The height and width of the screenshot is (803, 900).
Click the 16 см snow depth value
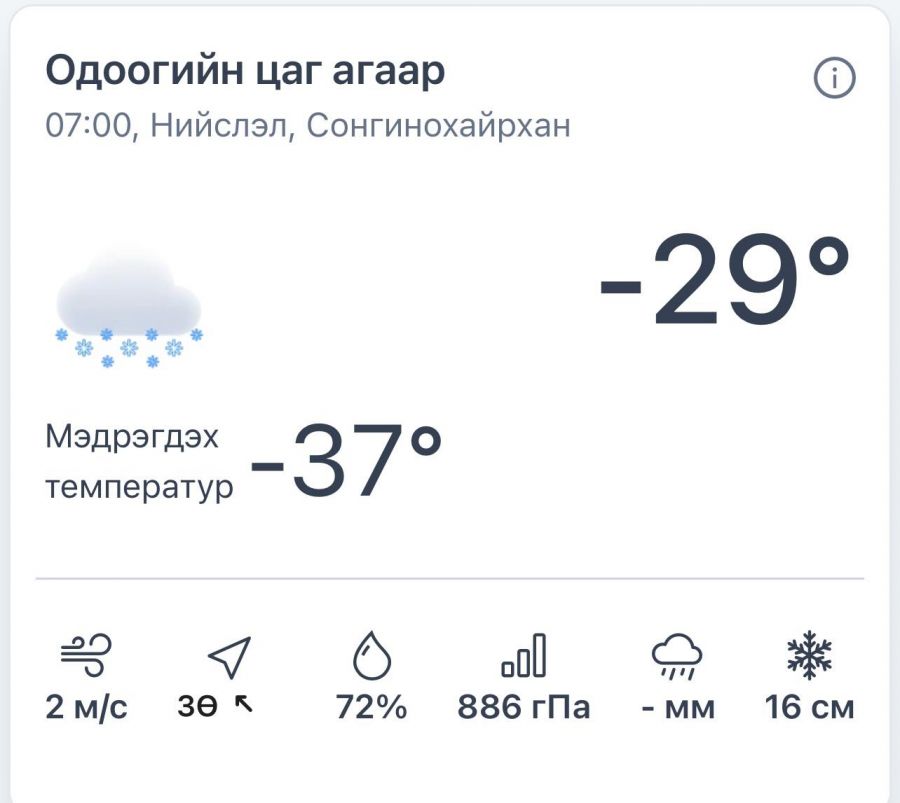[x=810, y=707]
